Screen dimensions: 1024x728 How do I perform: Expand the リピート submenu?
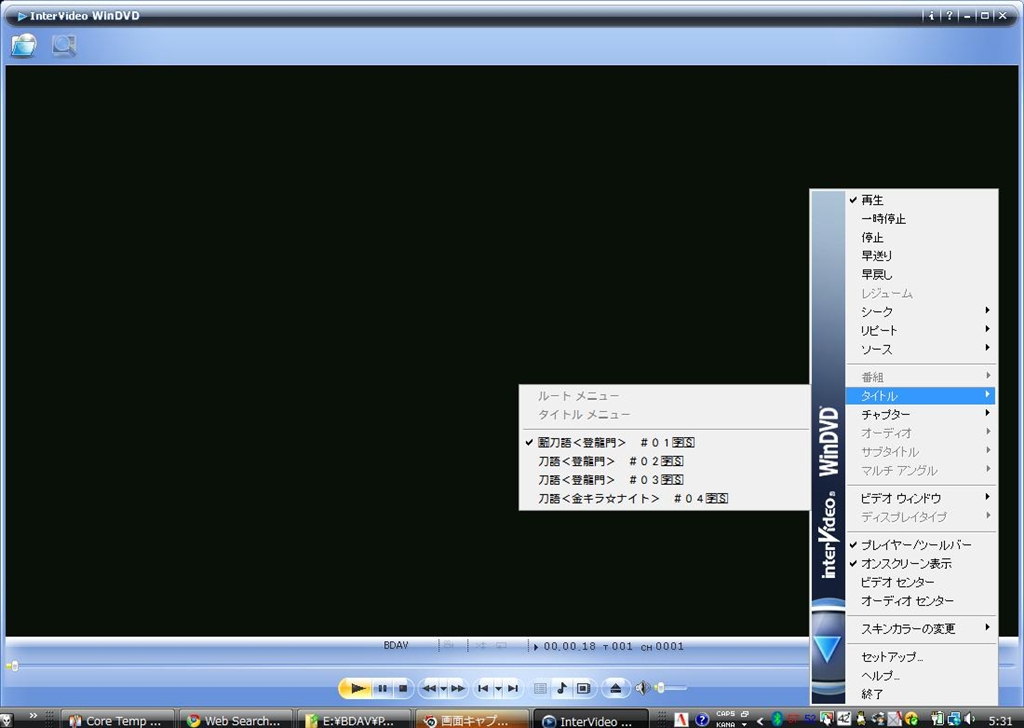point(921,330)
